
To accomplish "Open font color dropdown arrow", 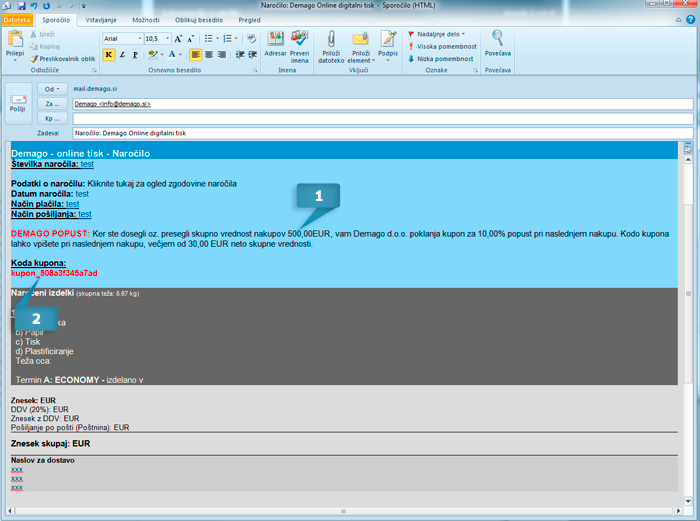I will click(181, 54).
